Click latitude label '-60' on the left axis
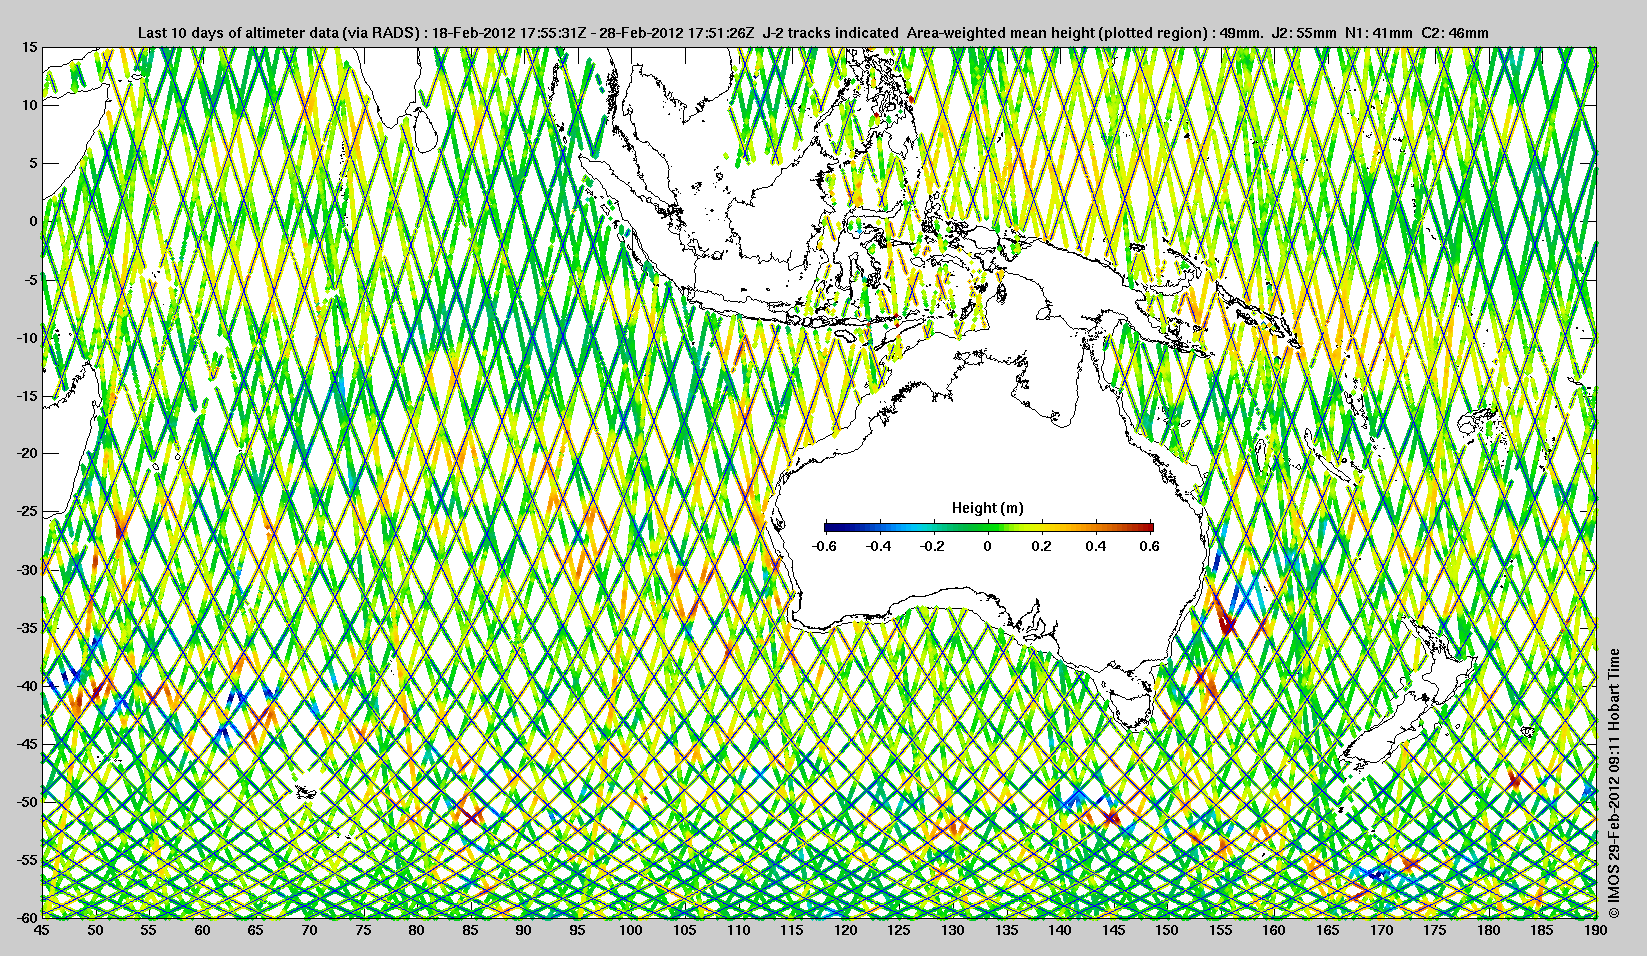Image resolution: width=1647 pixels, height=956 pixels. [x=25, y=917]
